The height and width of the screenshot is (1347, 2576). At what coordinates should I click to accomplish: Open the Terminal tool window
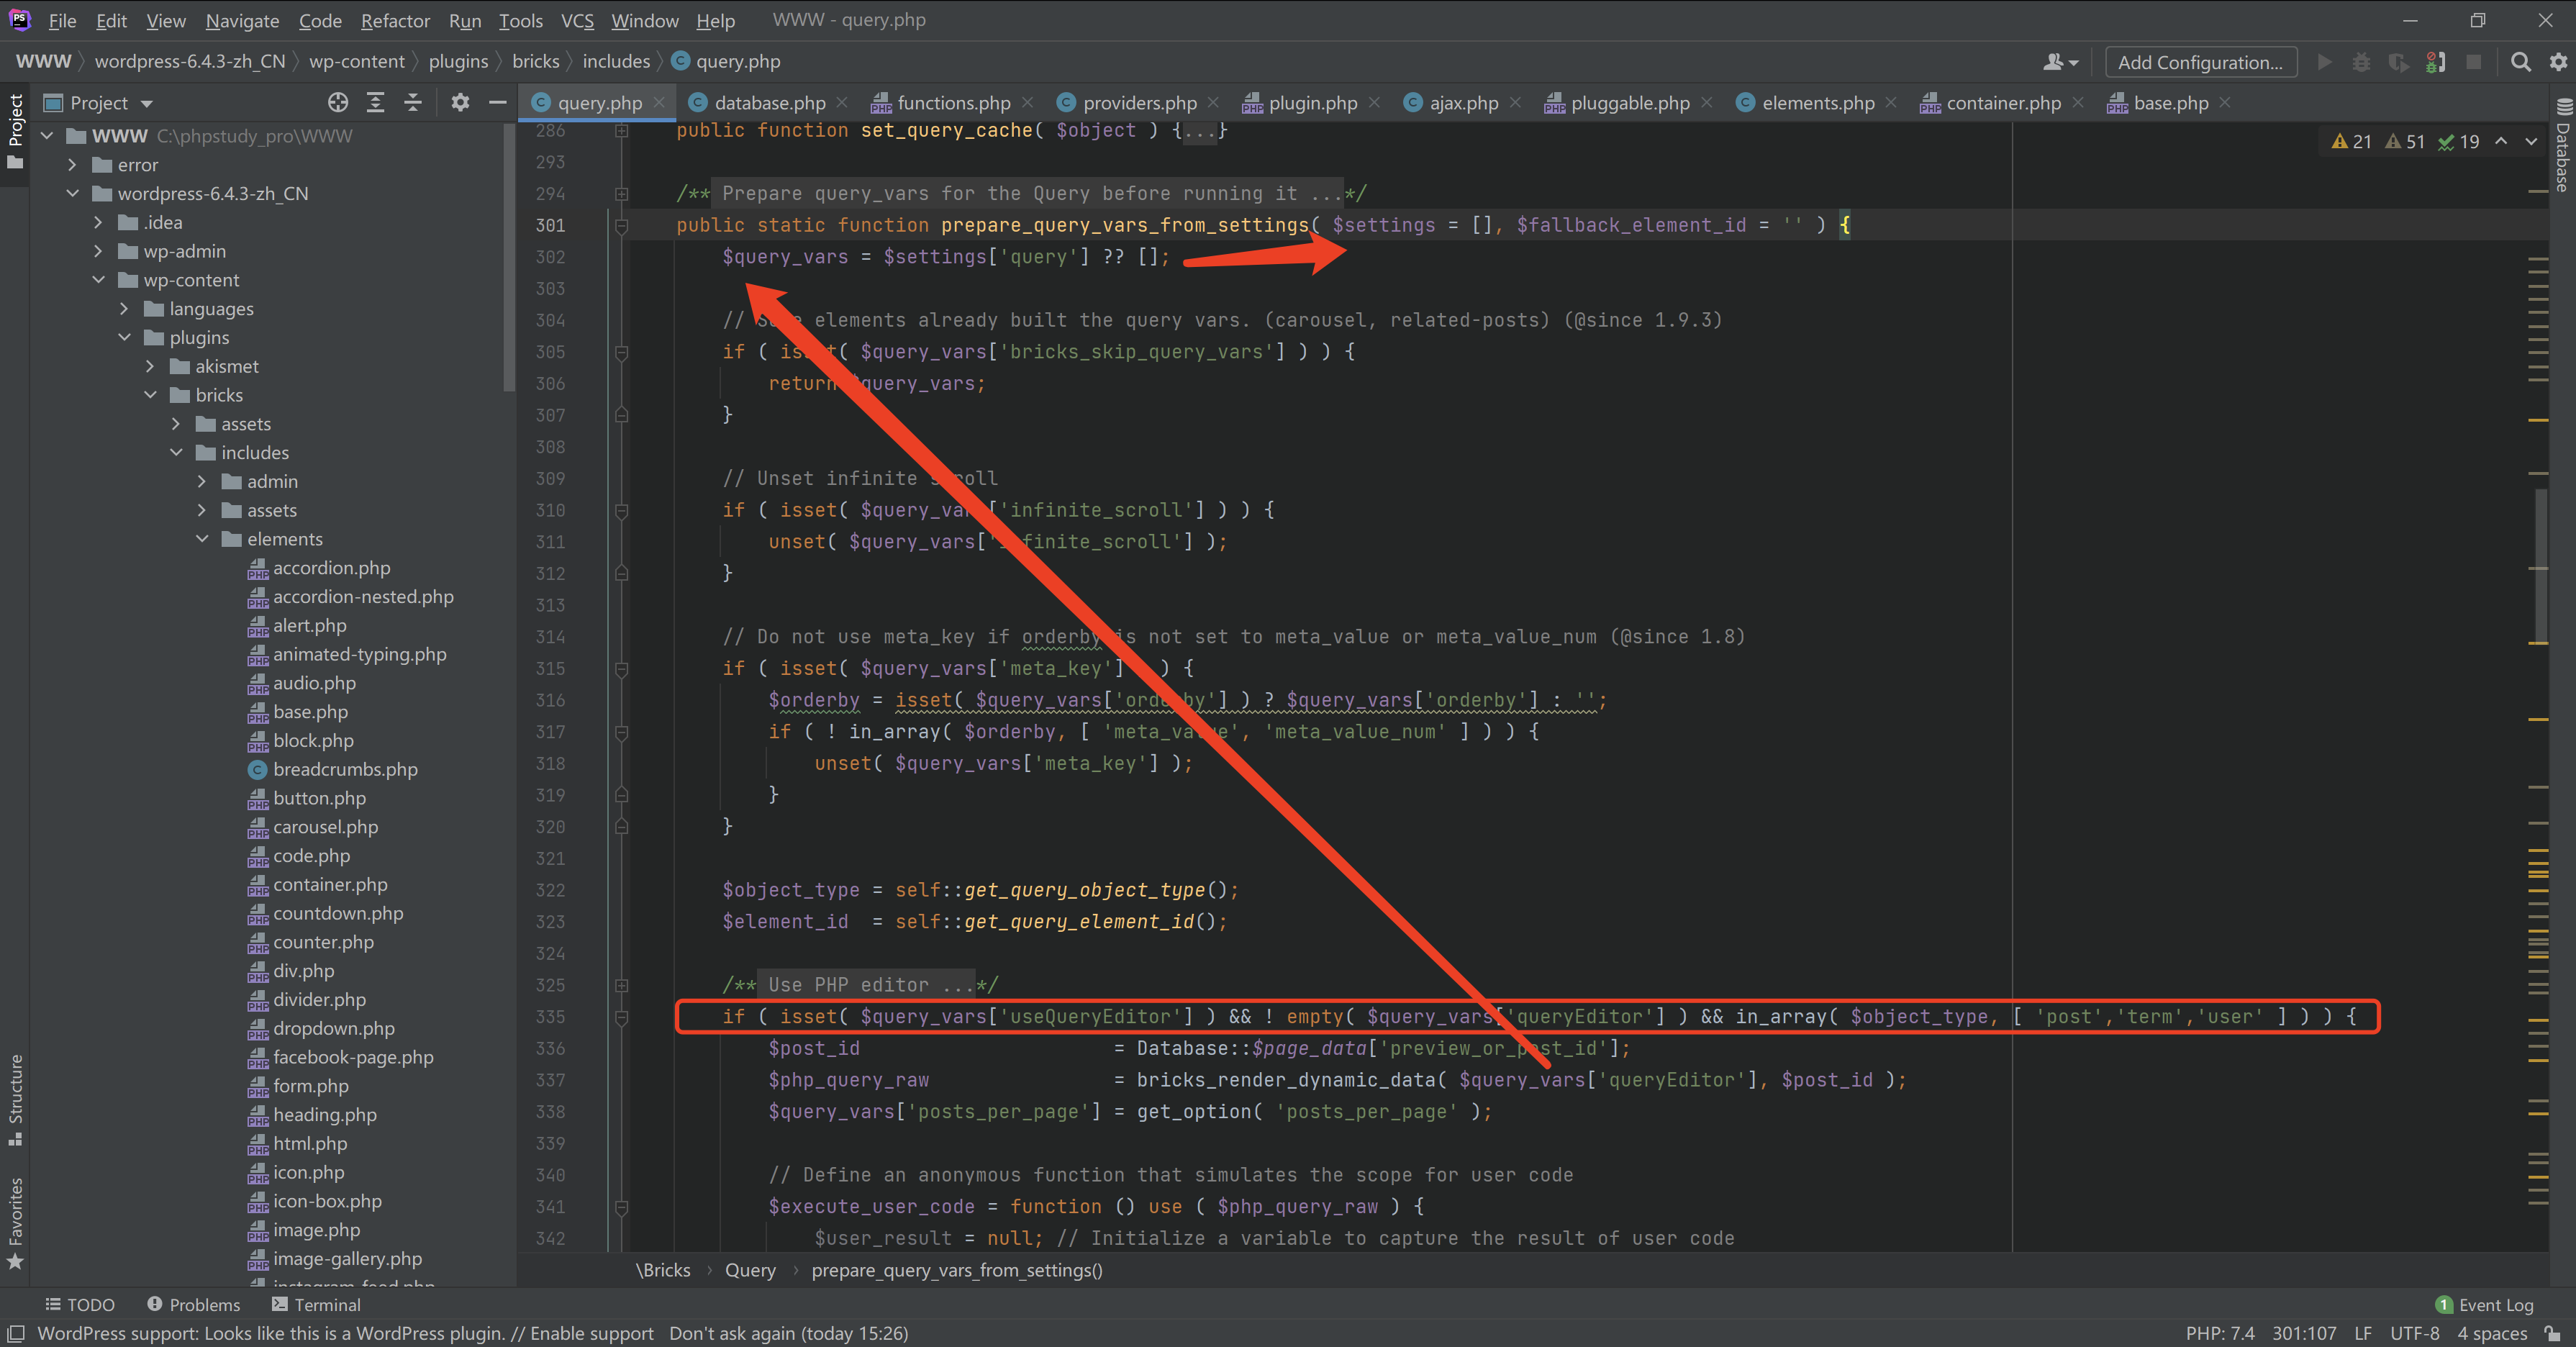point(316,1304)
